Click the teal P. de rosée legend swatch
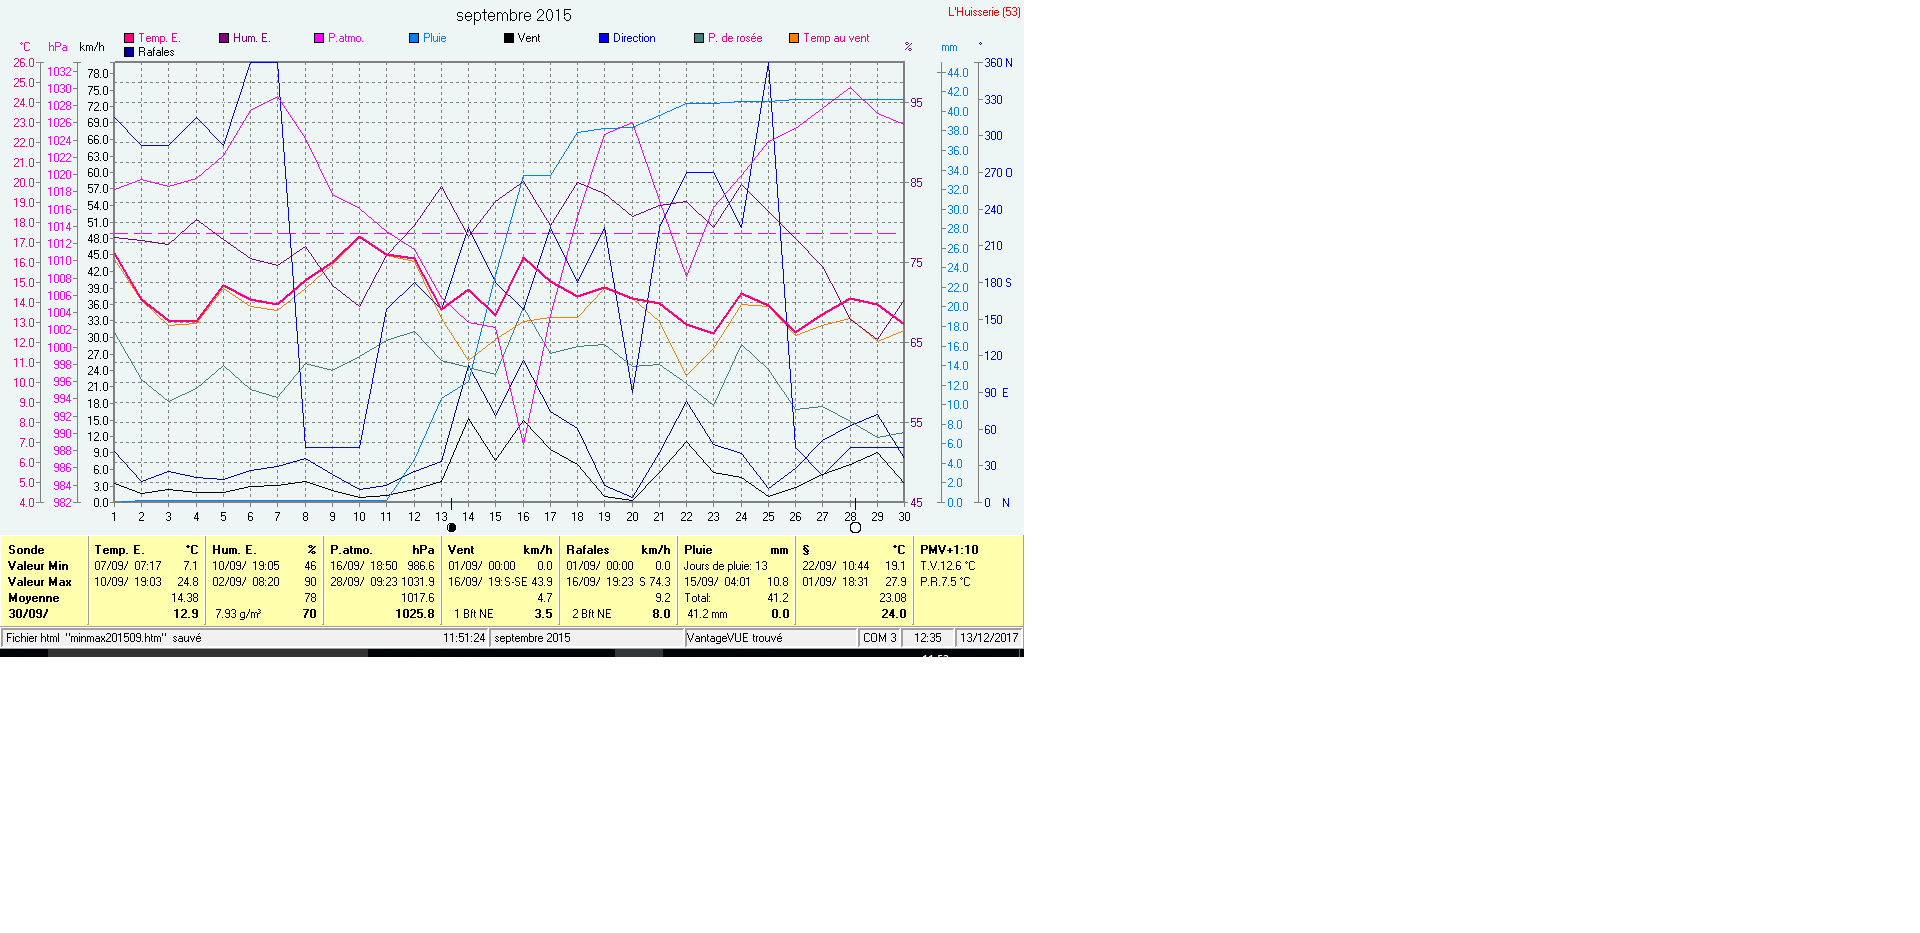The height and width of the screenshot is (933, 1920). [699, 38]
